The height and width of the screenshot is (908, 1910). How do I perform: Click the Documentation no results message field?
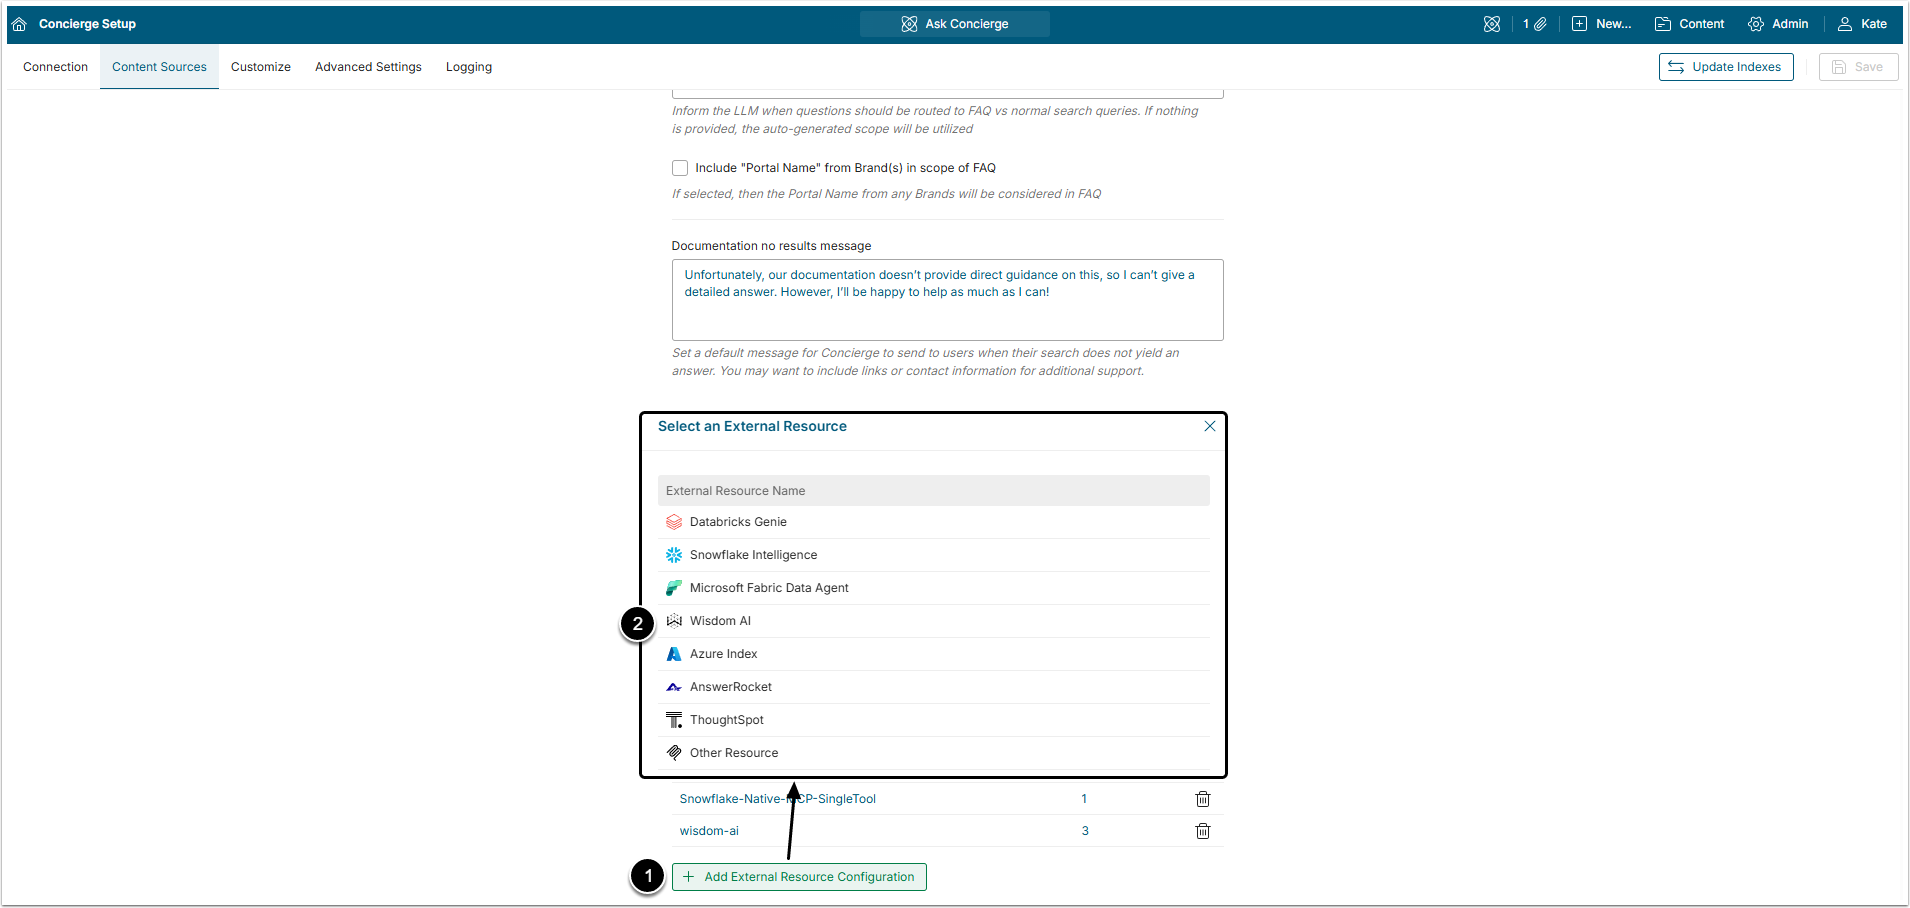click(x=947, y=300)
